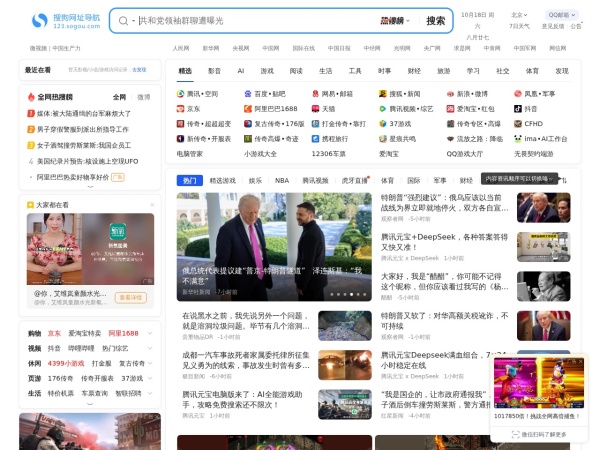Switch news feed to 虎牙直播 tab
The image size is (600, 450).
(354, 180)
